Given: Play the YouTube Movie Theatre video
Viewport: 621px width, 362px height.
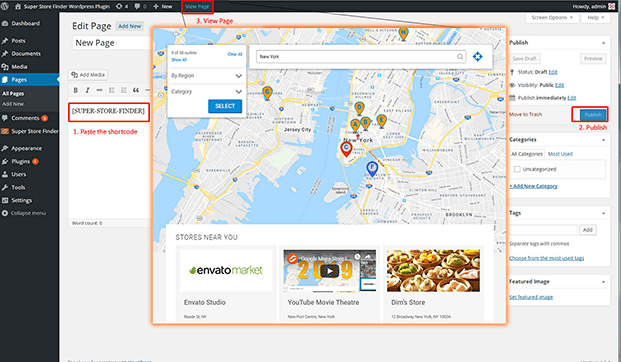Looking at the screenshot, I should pos(330,271).
